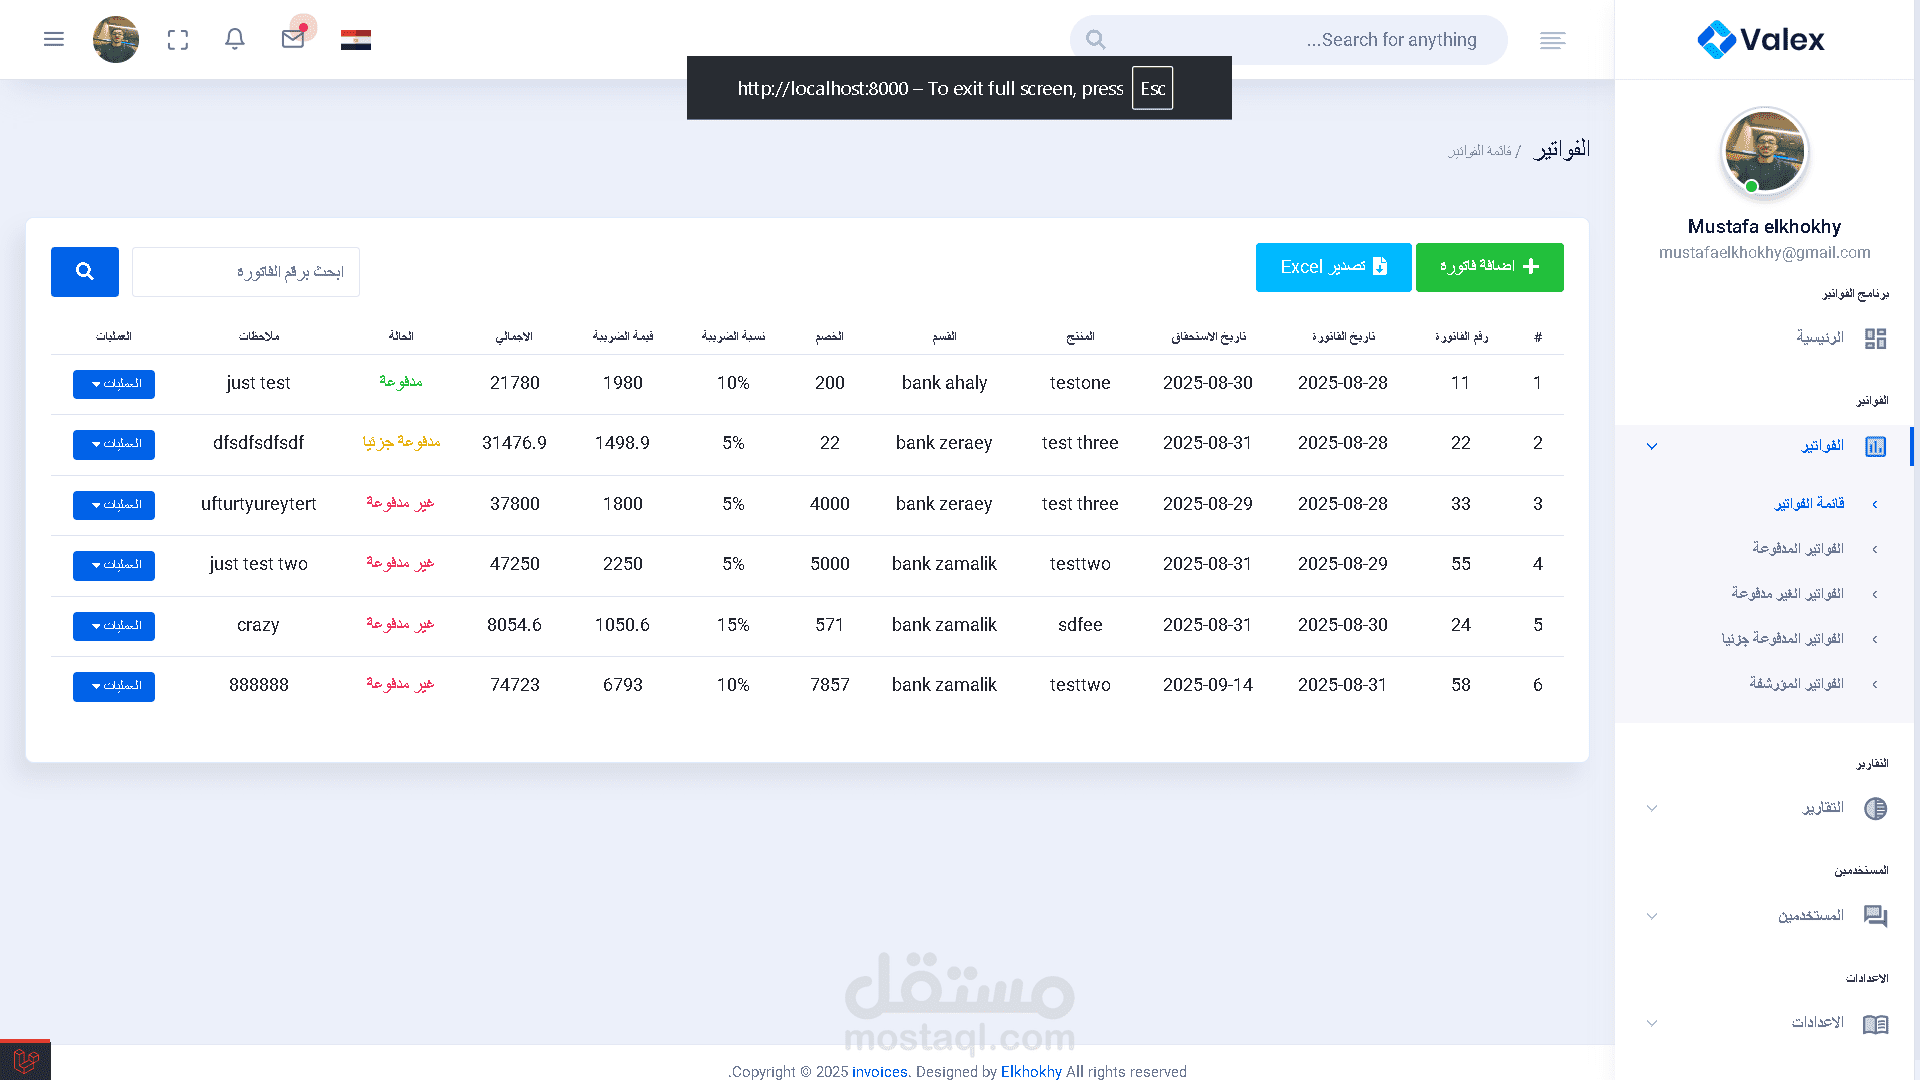The width and height of the screenshot is (1920, 1080).
Task: Click the blue invoice search button
Action: pos(85,272)
